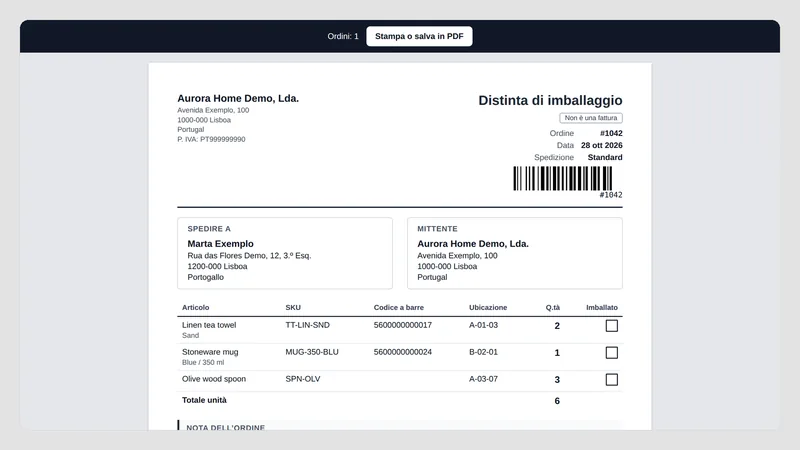Check the Imballato box for Linen tea towel

[611, 326]
